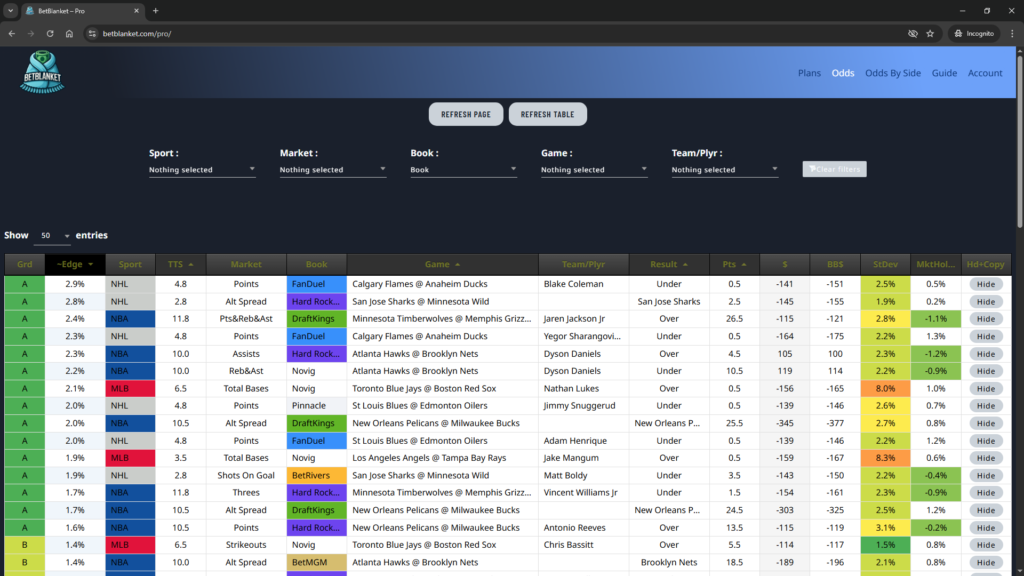Click the StDev column header
Image resolution: width=1024 pixels, height=576 pixels.
[885, 264]
